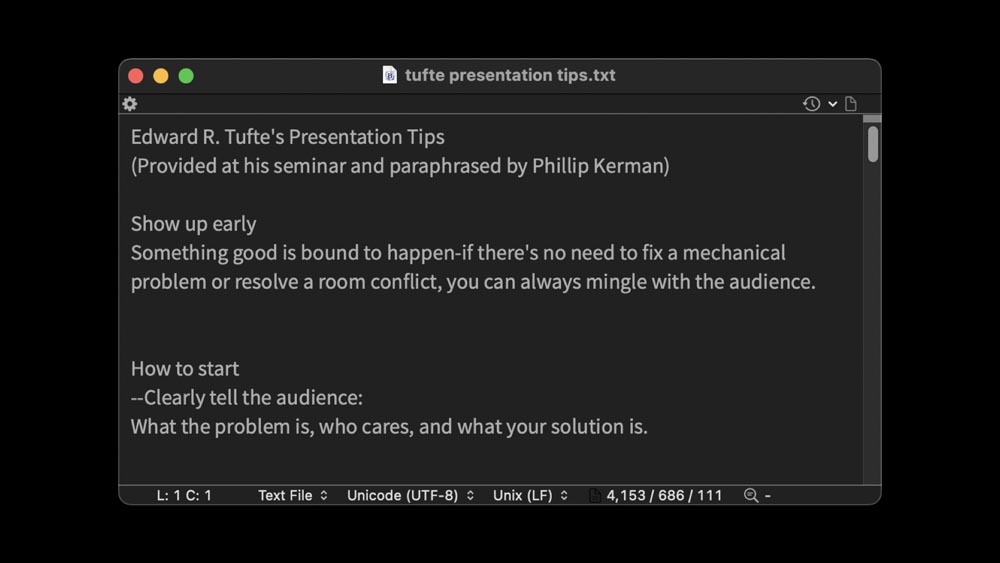
Task: Click the L: 1 C: 1 cursor position indicator
Action: tap(184, 495)
